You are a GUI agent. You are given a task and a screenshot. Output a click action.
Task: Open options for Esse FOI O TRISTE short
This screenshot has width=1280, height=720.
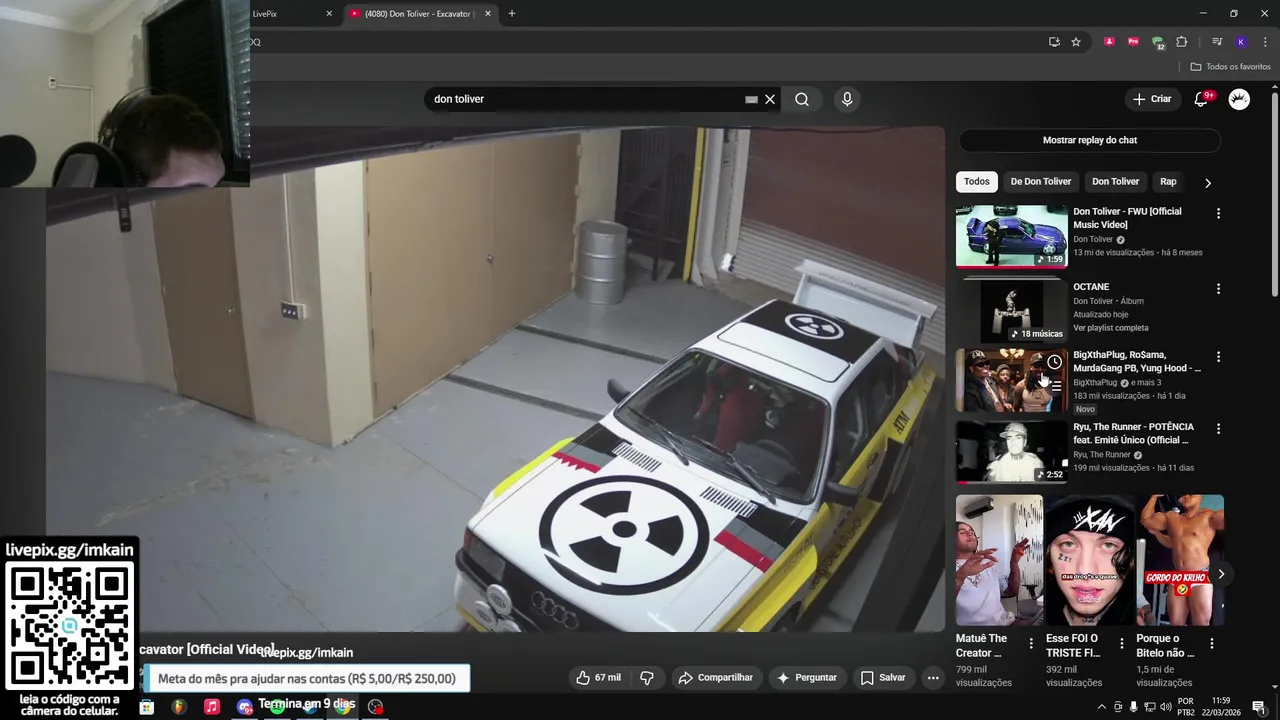1121,644
